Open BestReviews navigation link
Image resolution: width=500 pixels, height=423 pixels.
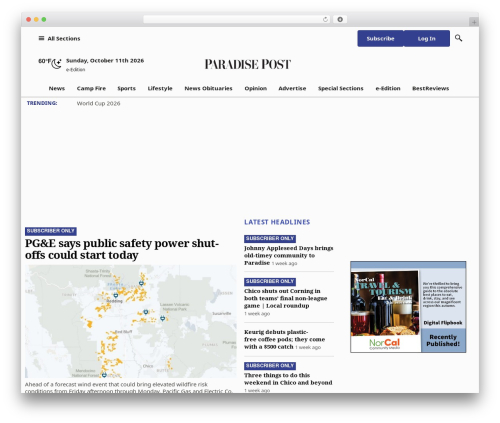click(431, 88)
